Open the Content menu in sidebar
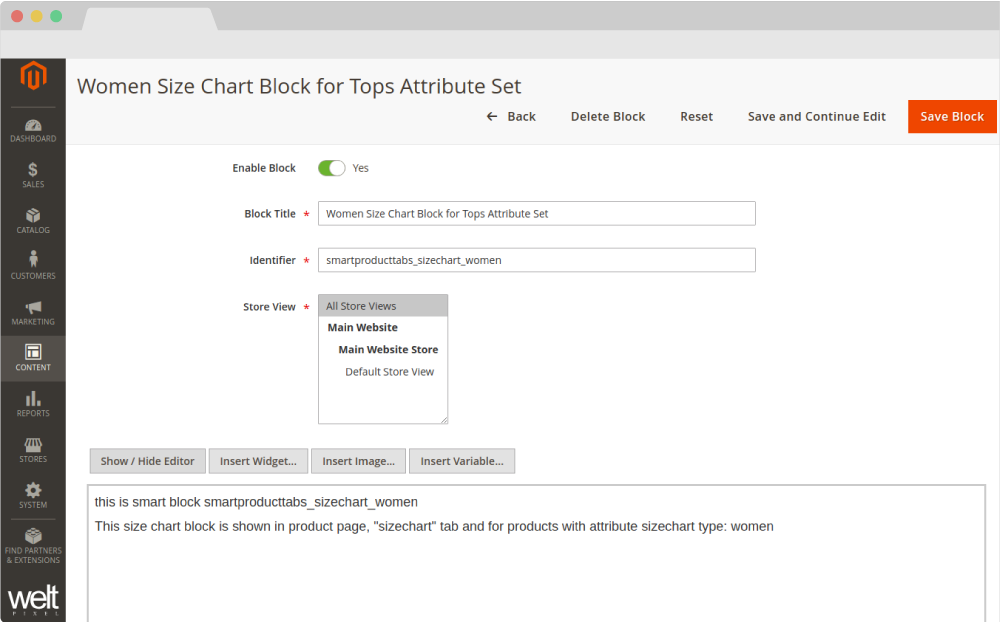The image size is (1000, 622). (x=33, y=358)
